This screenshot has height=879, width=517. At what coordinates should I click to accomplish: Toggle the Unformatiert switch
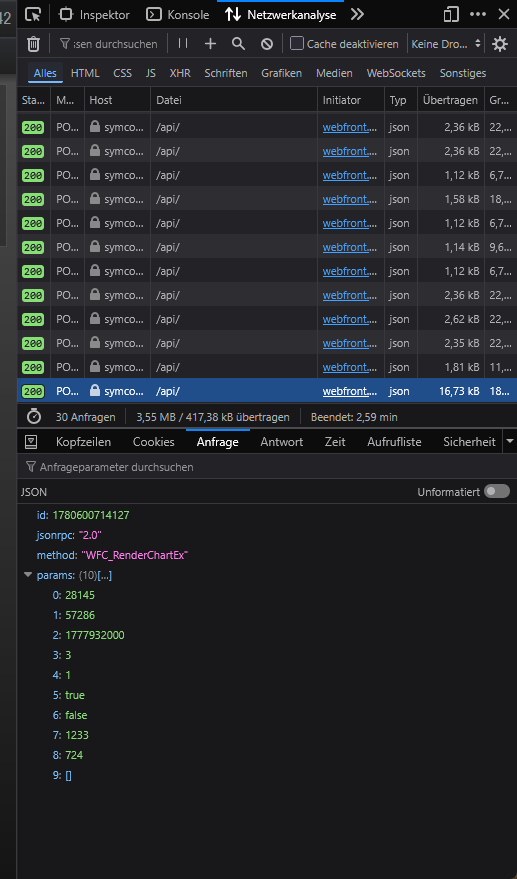point(497,492)
